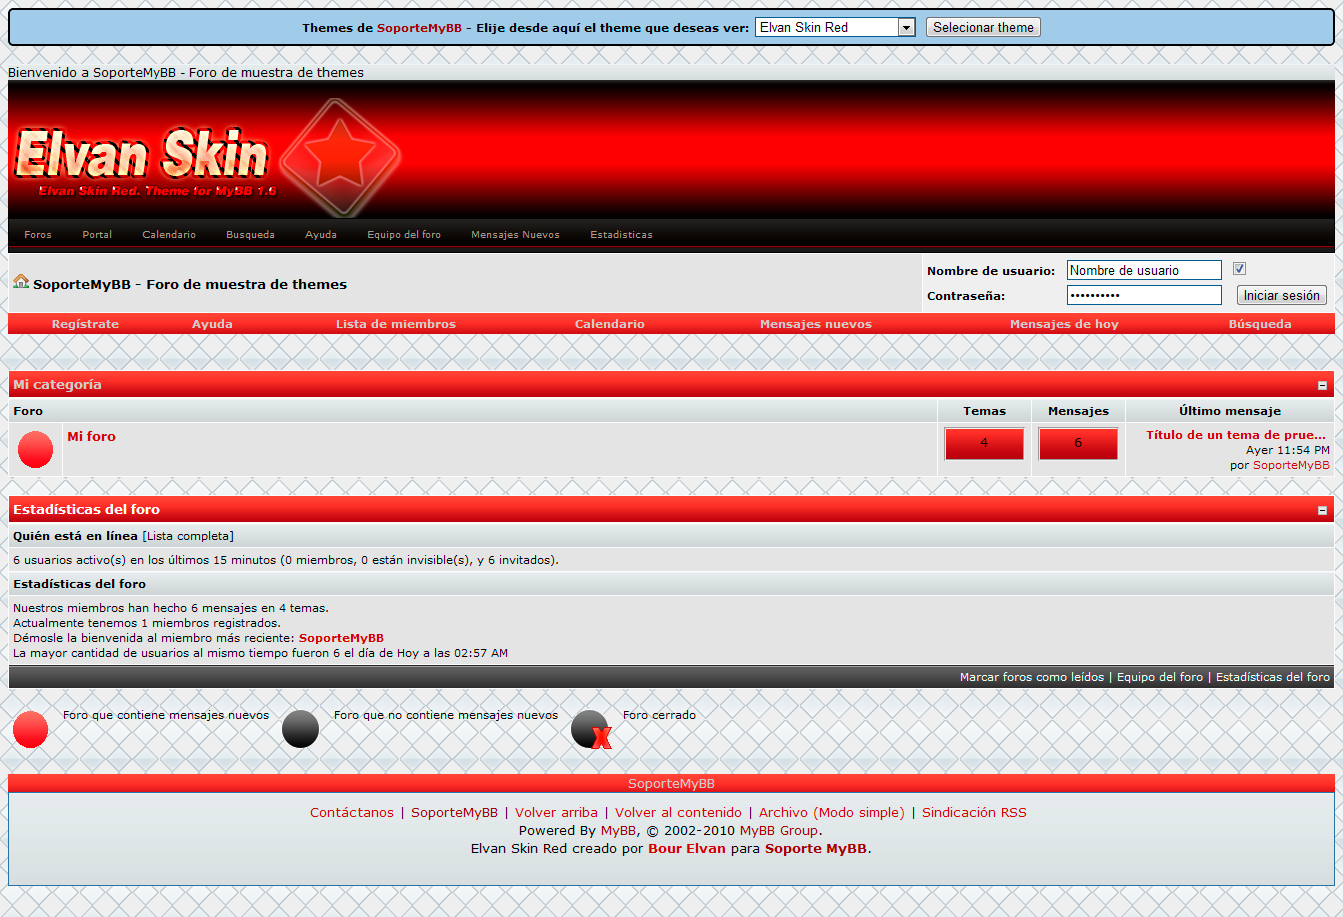This screenshot has height=917, width=1343.
Task: Open Archivo (Modo simple) link
Action: click(832, 813)
